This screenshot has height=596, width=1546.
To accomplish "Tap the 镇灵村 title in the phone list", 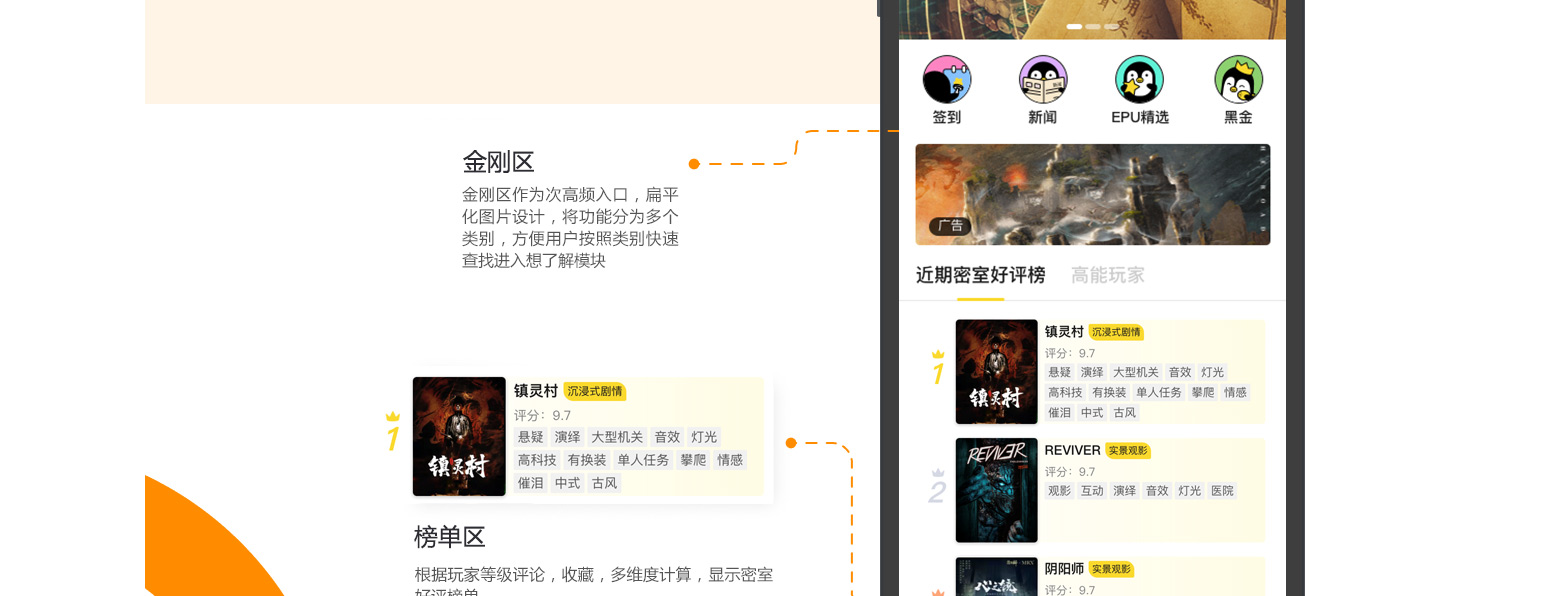I will tap(1064, 332).
